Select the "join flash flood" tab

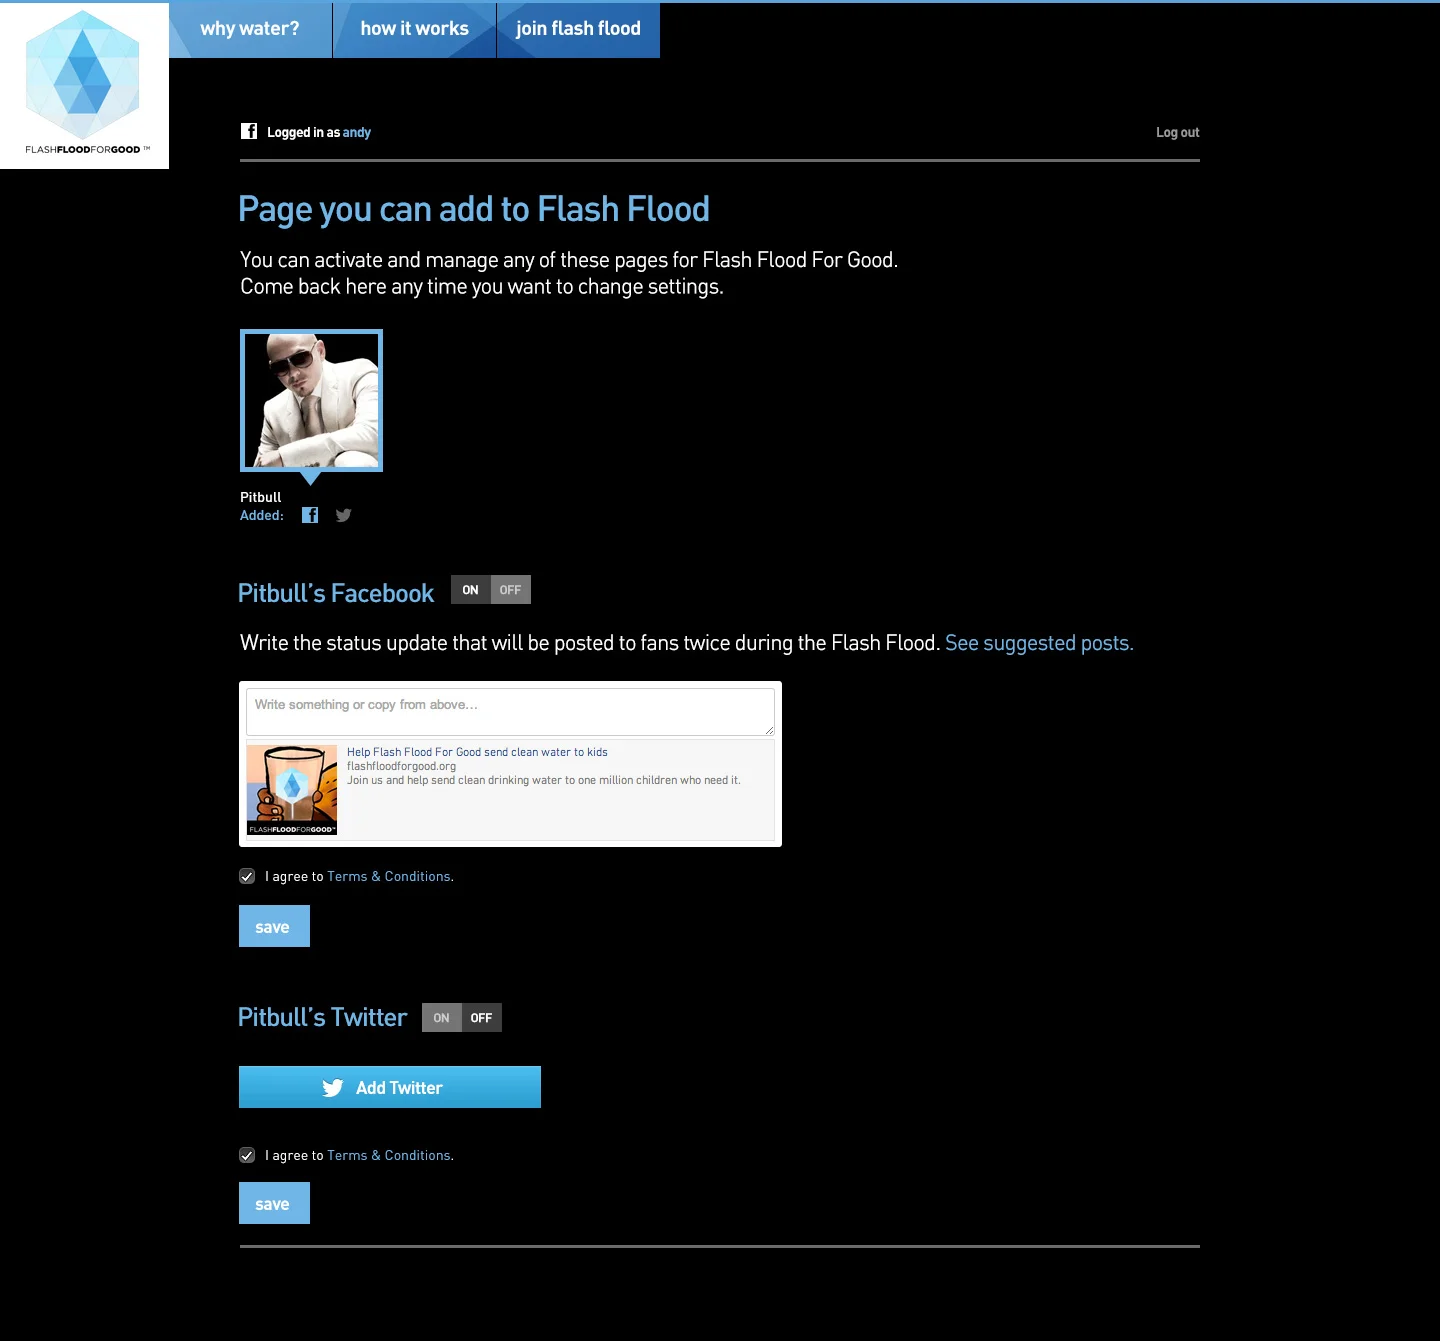point(578,29)
